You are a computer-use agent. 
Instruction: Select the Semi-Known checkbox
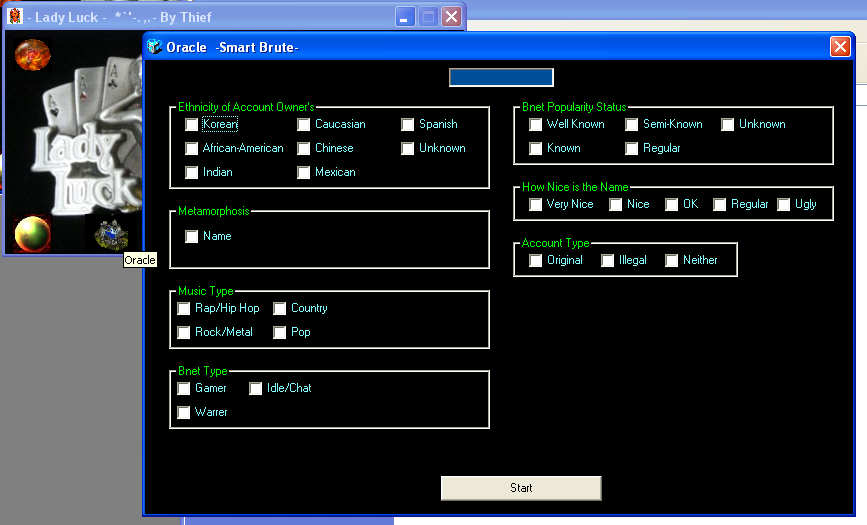632,125
